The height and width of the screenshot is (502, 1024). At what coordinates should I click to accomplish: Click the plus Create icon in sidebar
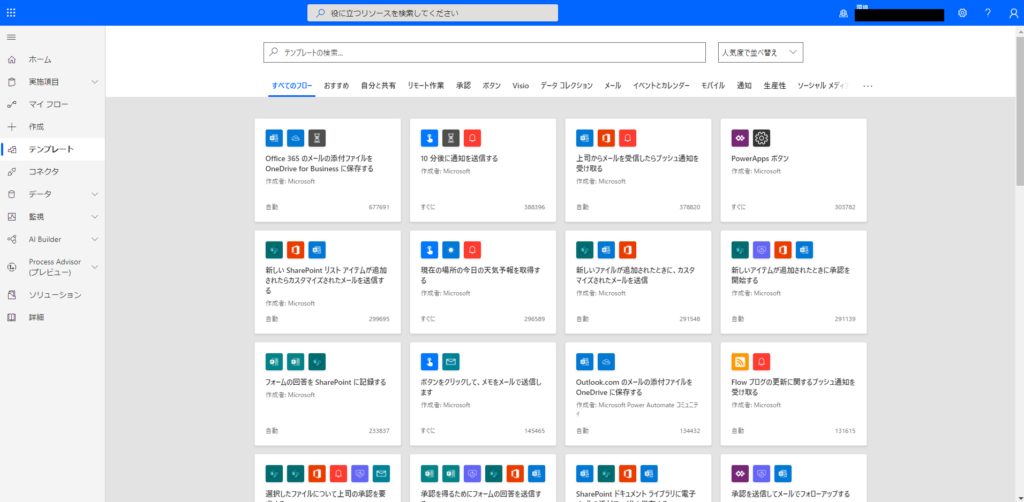coord(11,127)
